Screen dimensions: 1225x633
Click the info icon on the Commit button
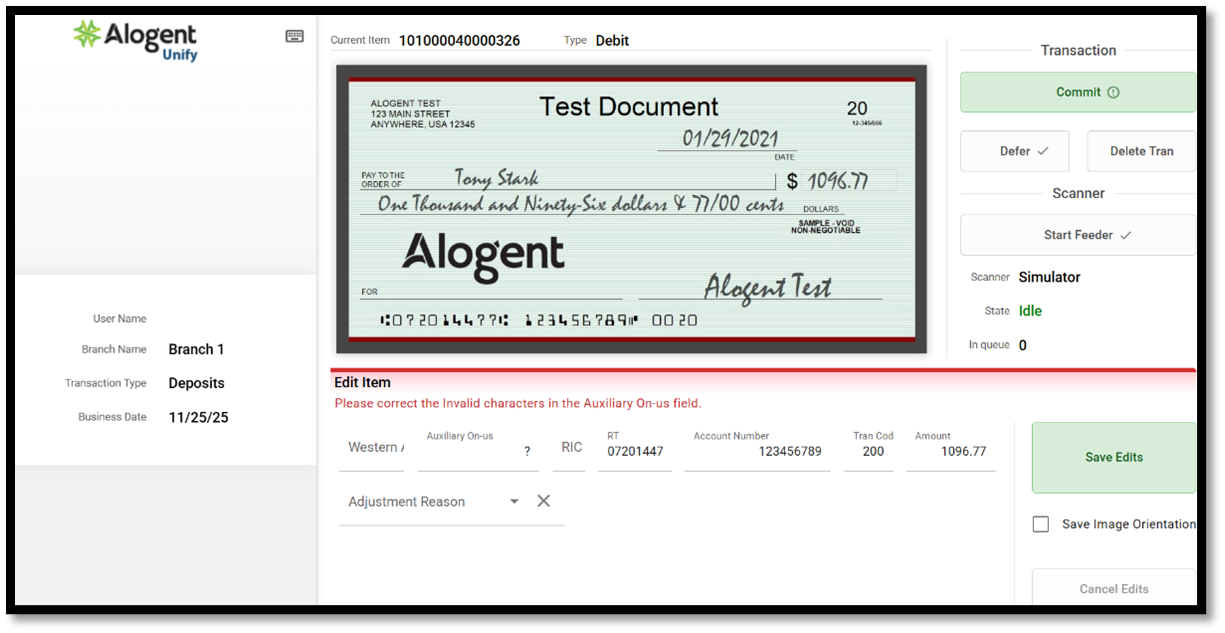[x=1114, y=92]
